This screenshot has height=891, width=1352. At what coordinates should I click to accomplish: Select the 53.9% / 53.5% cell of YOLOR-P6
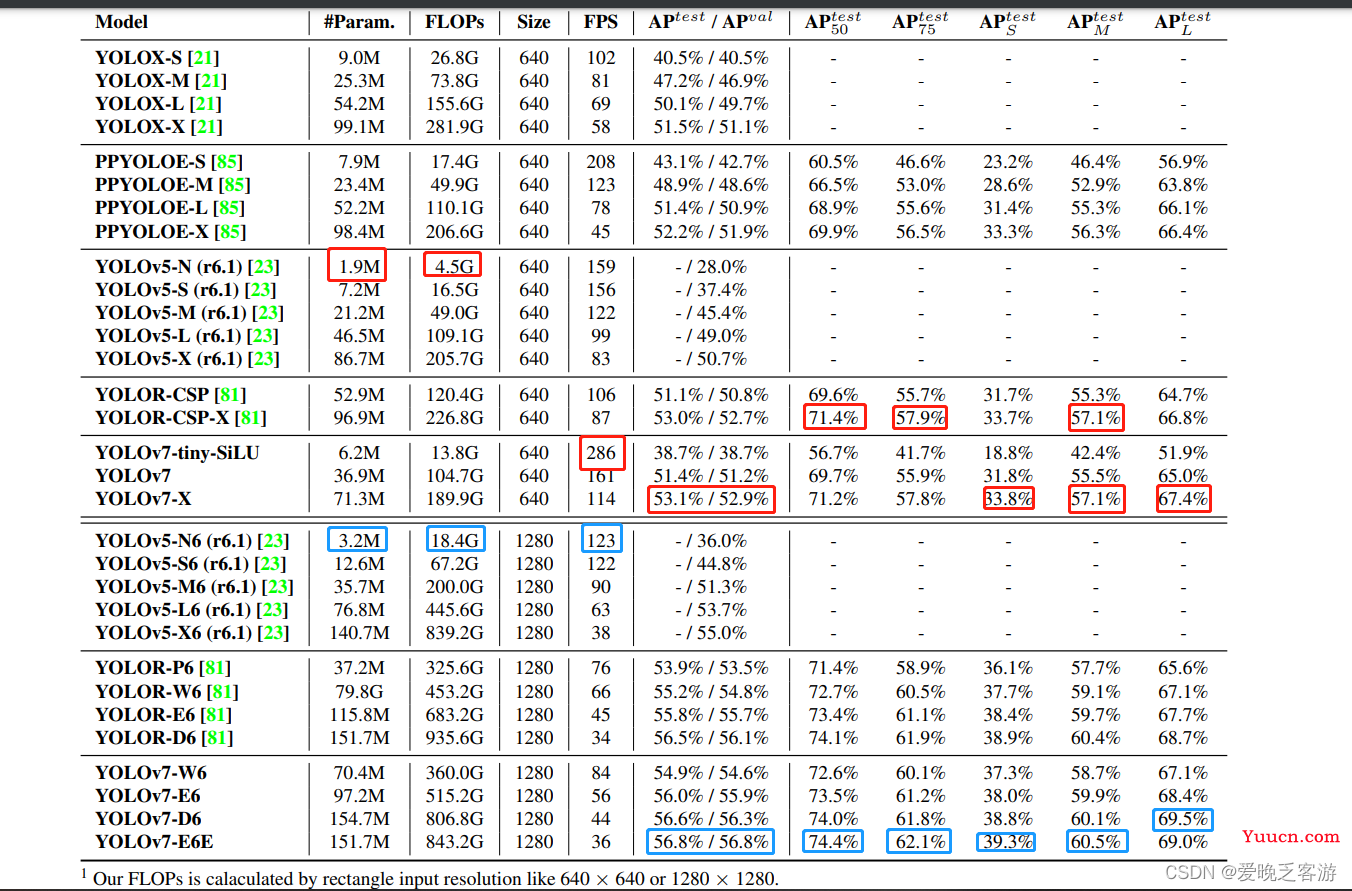(x=711, y=668)
